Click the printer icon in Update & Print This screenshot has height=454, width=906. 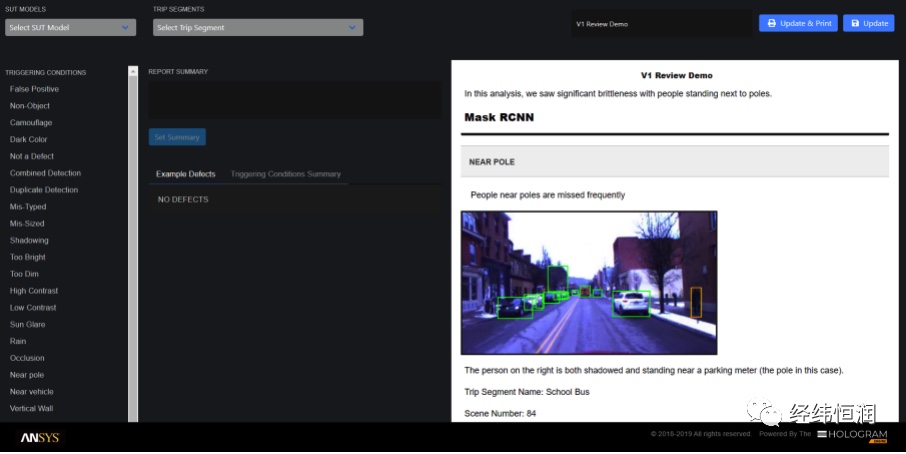tap(771, 23)
